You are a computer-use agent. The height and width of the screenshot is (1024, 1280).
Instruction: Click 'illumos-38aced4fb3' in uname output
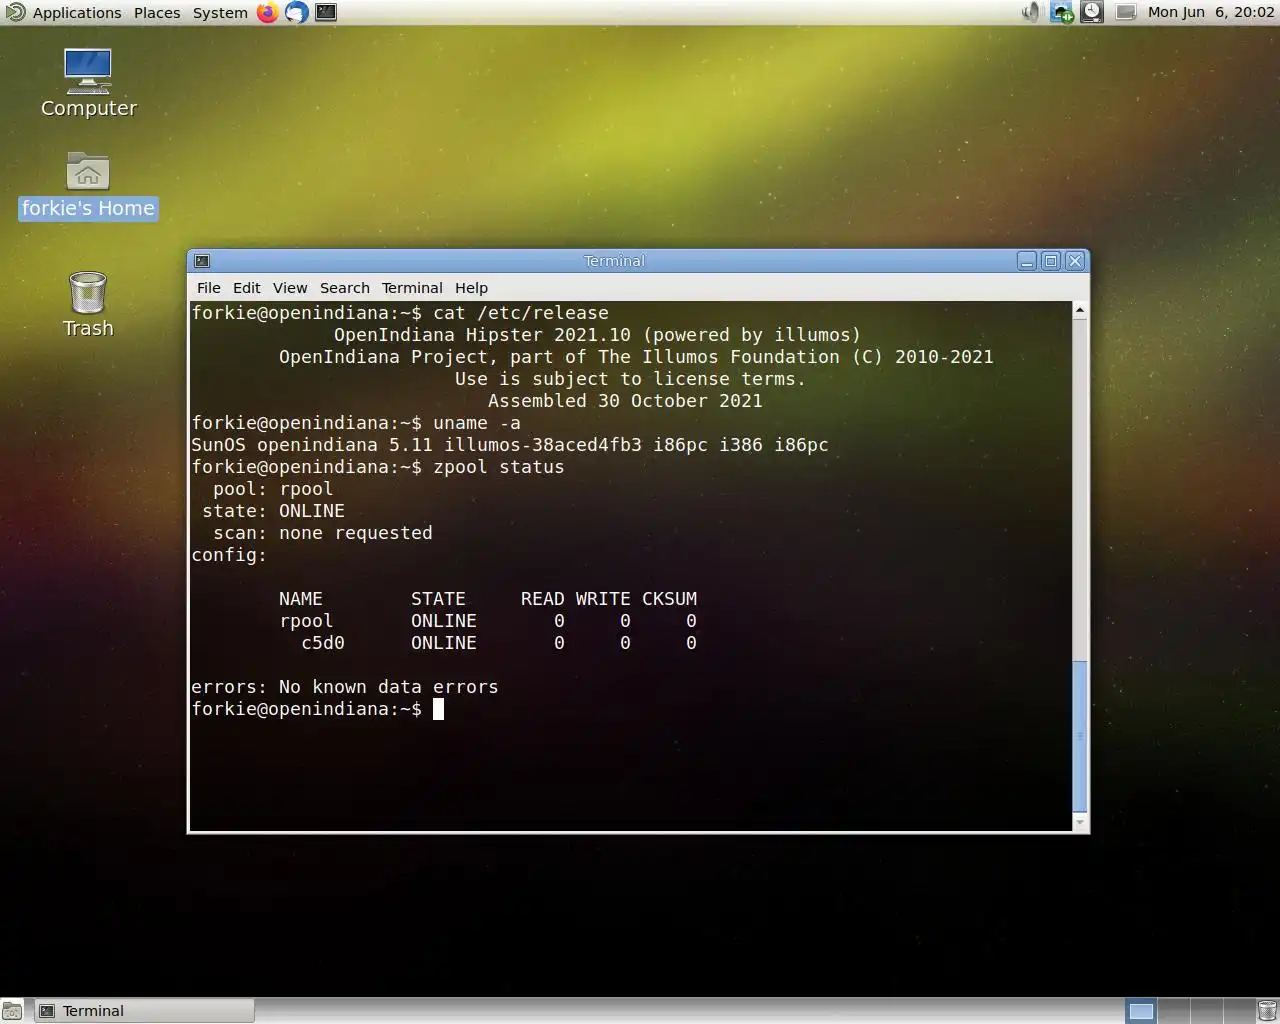click(543, 445)
